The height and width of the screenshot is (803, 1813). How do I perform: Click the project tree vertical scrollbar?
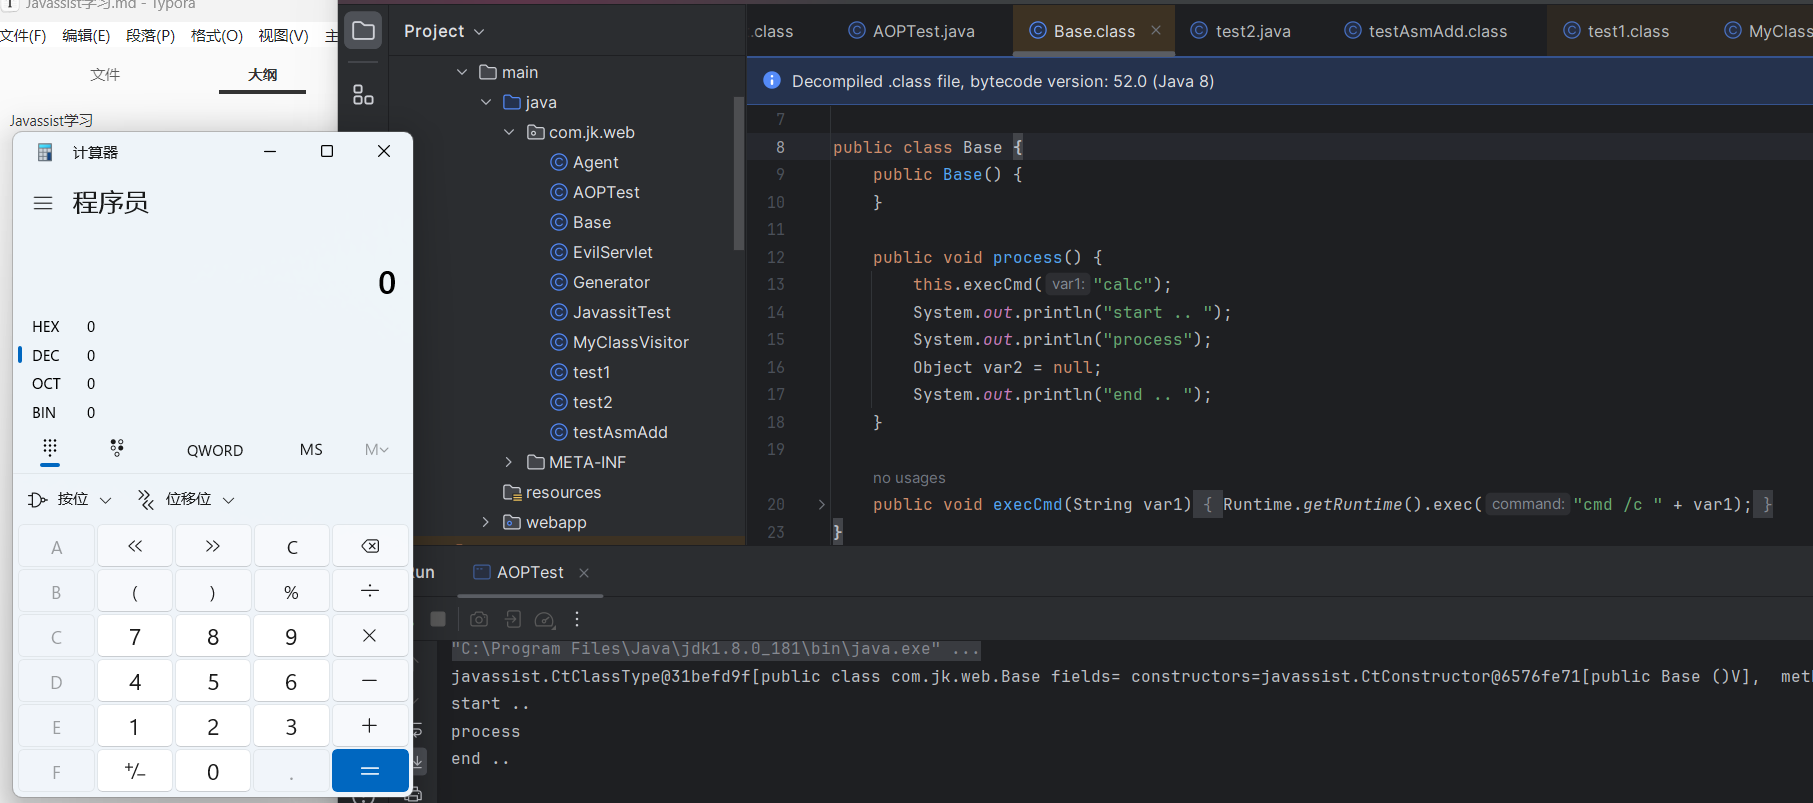739,173
